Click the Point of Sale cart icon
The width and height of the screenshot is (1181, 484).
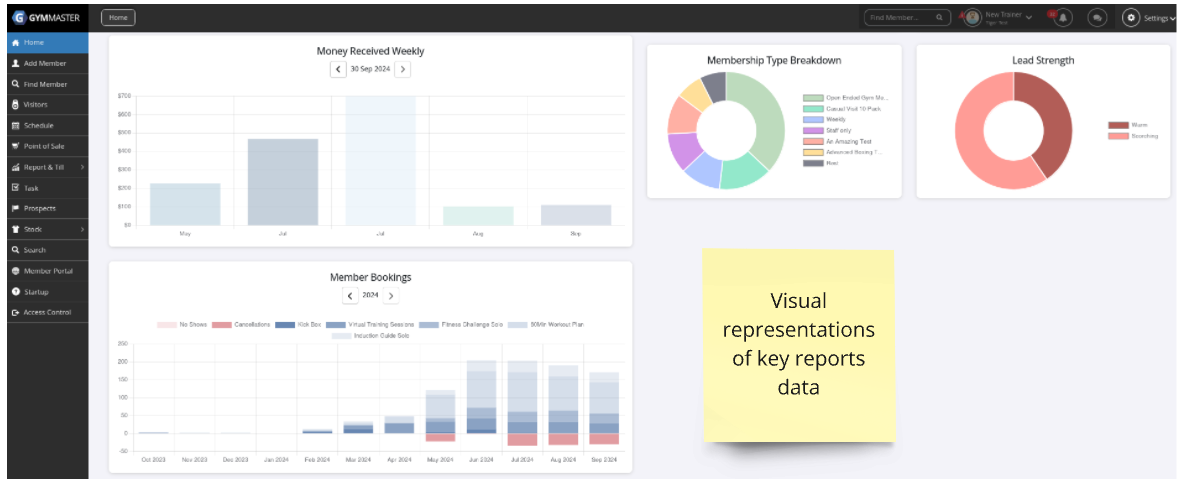click(15, 146)
